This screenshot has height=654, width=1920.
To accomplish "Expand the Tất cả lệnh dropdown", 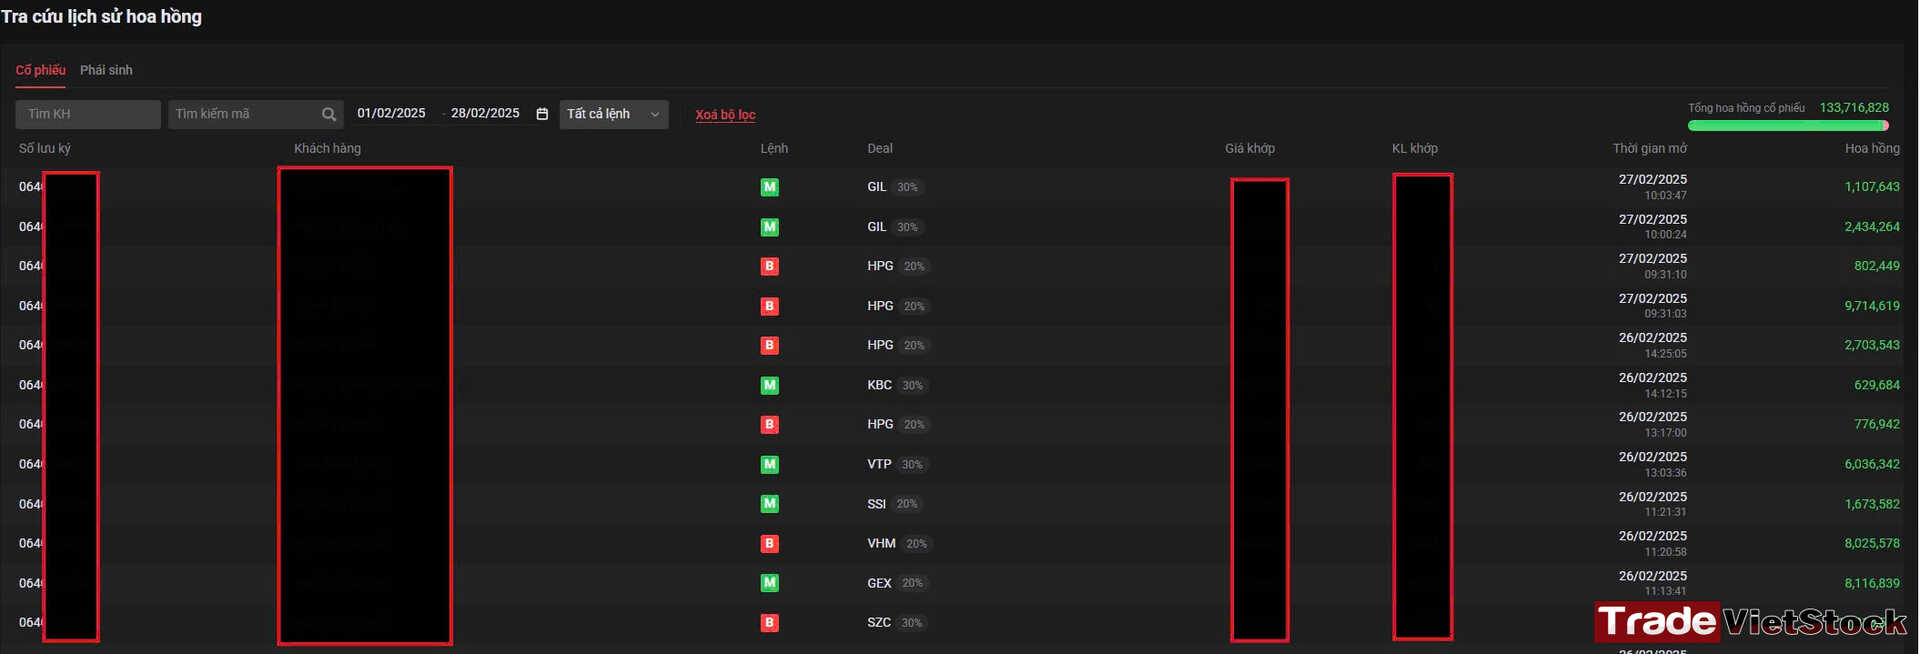I will click(x=614, y=114).
